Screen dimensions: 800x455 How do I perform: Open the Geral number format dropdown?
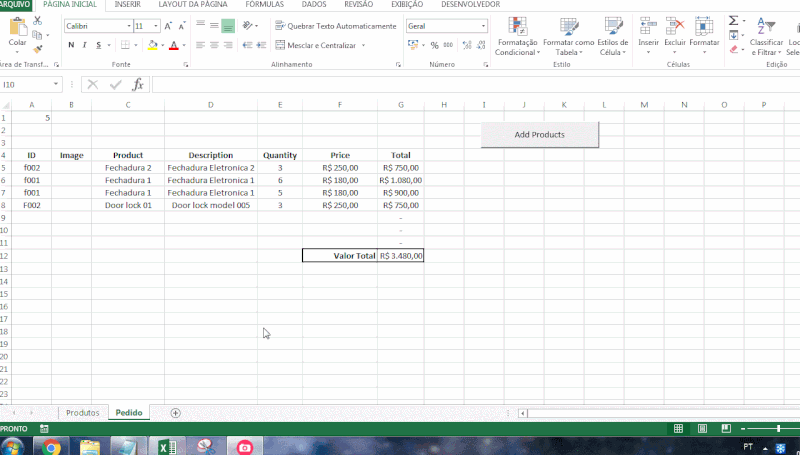tap(484, 26)
